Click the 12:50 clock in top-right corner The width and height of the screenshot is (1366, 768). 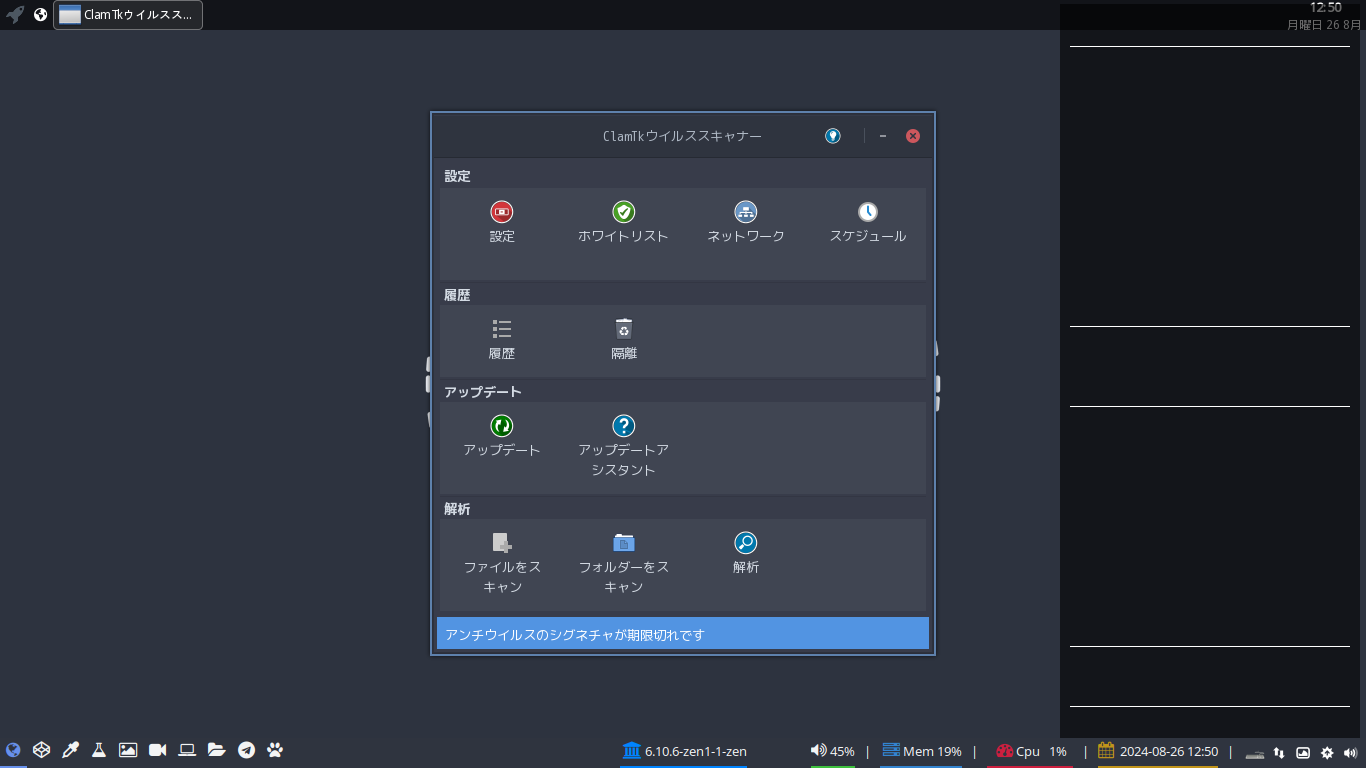(x=1325, y=8)
